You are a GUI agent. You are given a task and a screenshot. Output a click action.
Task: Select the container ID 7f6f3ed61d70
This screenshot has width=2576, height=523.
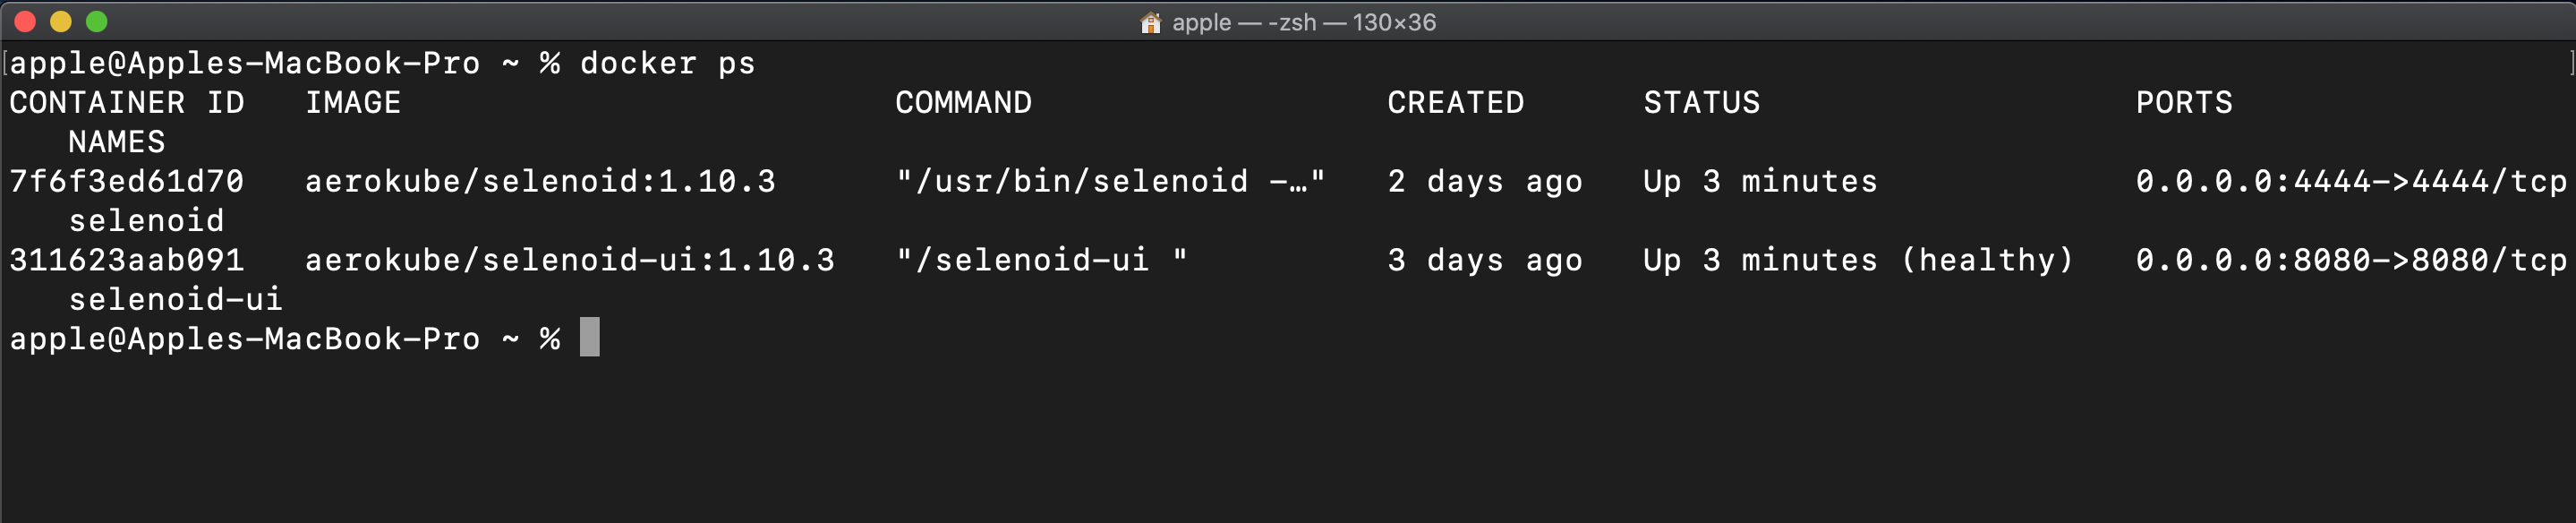pos(124,182)
